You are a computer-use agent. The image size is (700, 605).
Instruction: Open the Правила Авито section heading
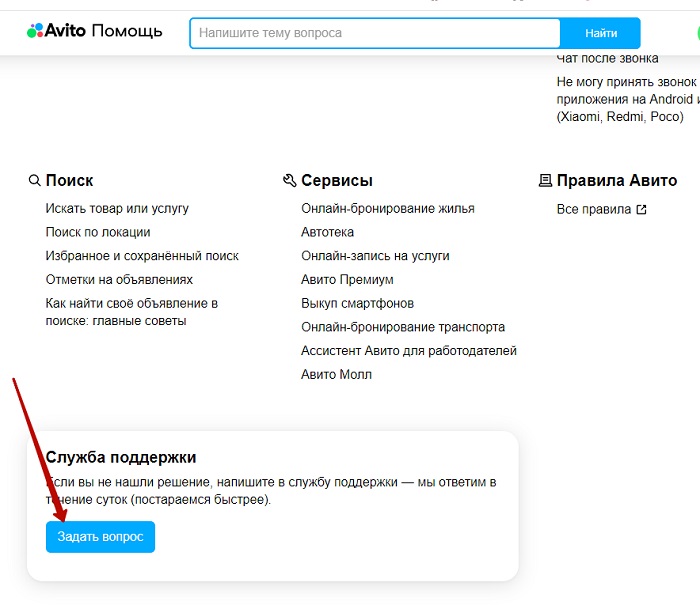(617, 180)
